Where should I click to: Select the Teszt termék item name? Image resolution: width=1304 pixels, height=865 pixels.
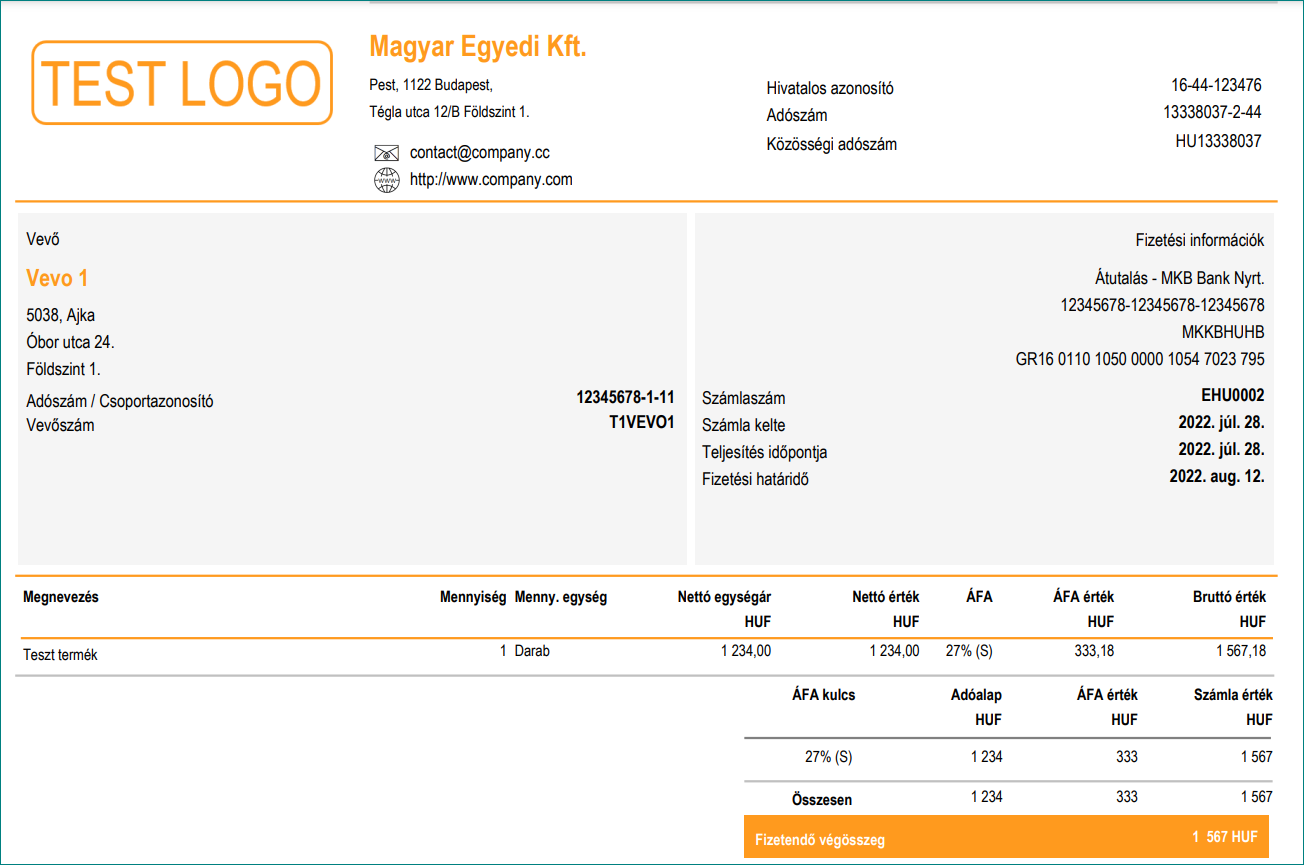click(x=60, y=656)
